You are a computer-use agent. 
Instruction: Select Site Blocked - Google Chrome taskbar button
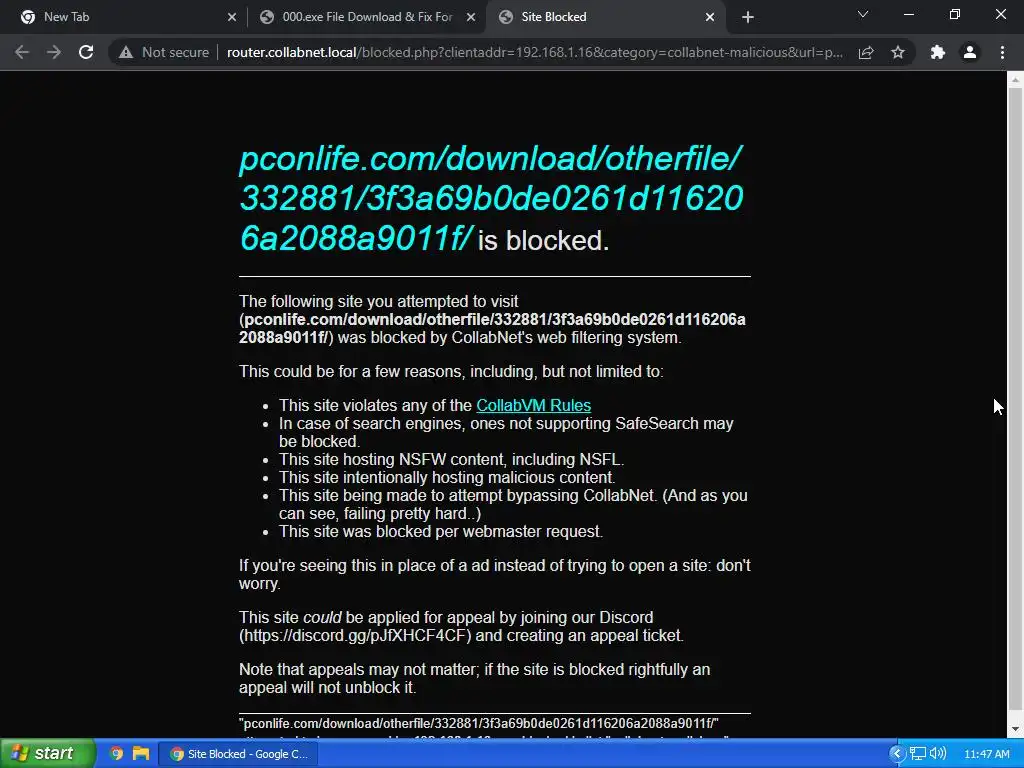(239, 754)
